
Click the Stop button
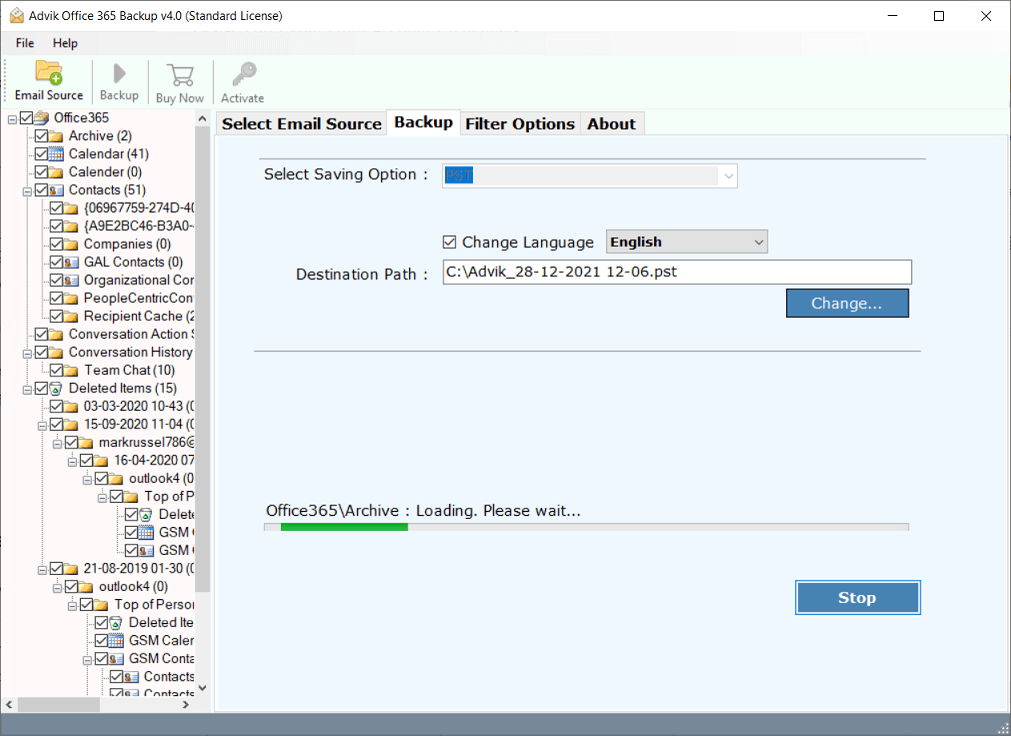tap(857, 598)
